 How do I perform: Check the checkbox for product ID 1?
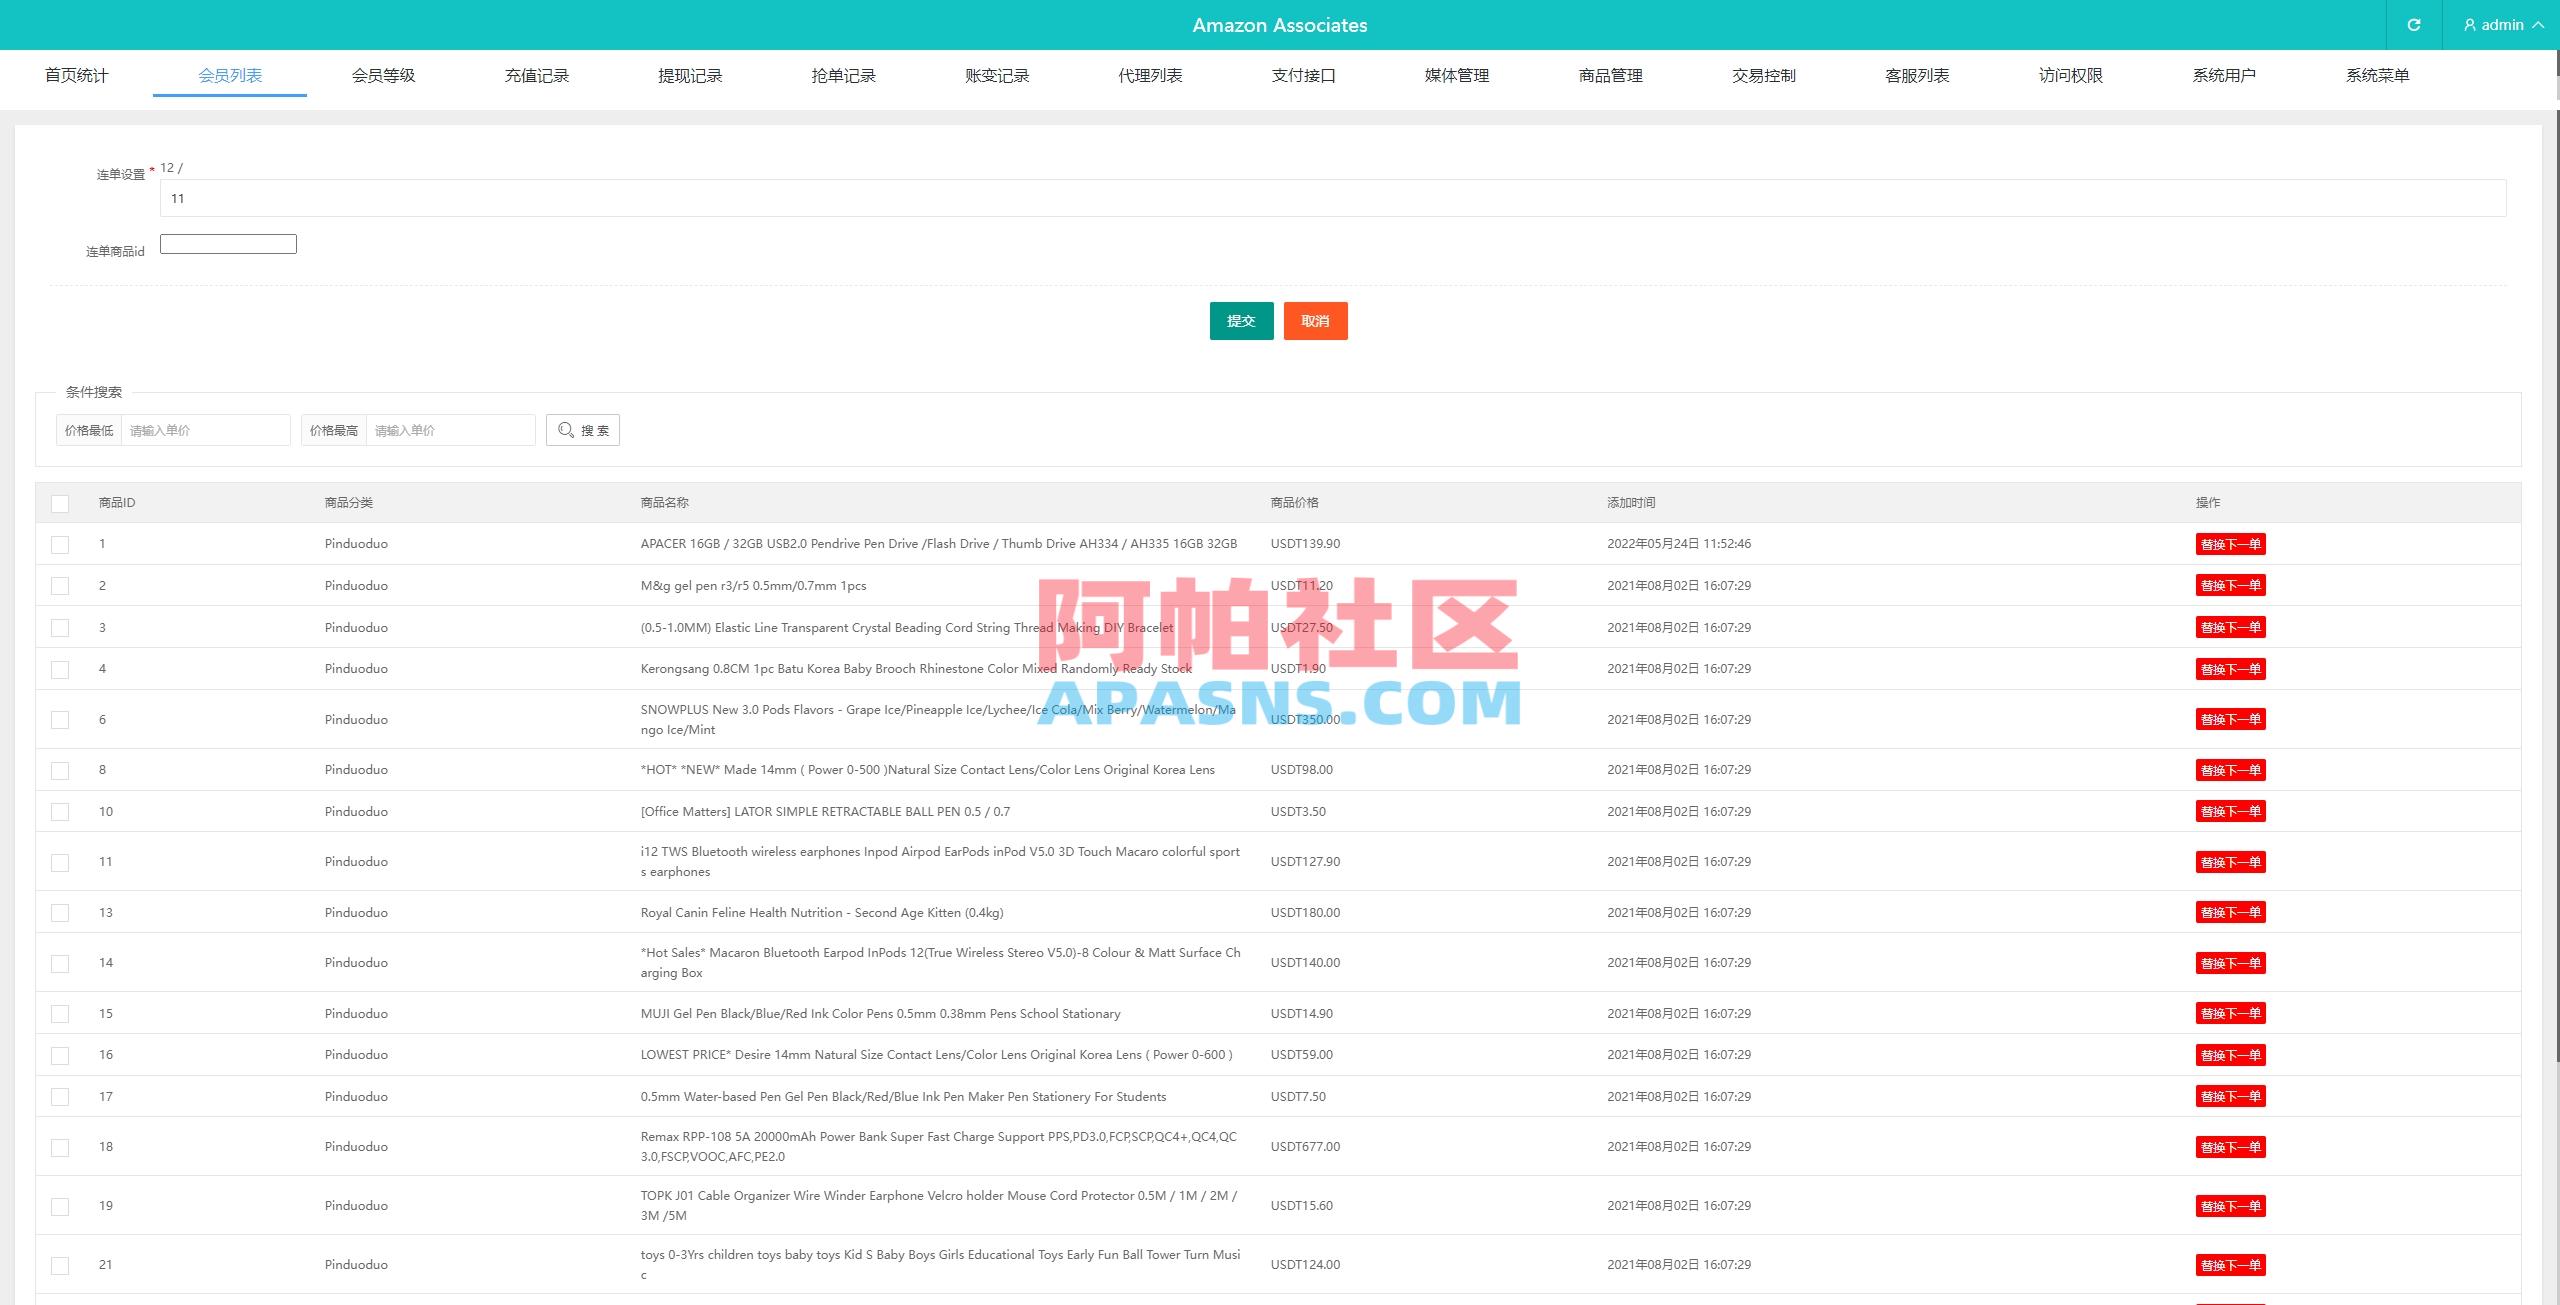pos(60,544)
